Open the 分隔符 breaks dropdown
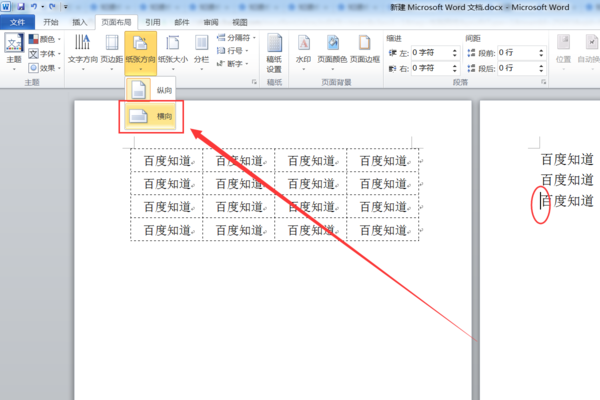 click(236, 38)
